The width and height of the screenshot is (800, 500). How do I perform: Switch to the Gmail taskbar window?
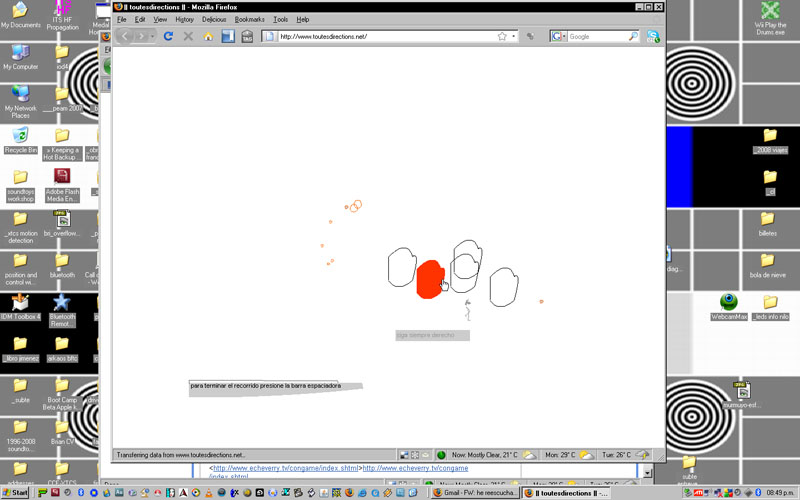476,493
